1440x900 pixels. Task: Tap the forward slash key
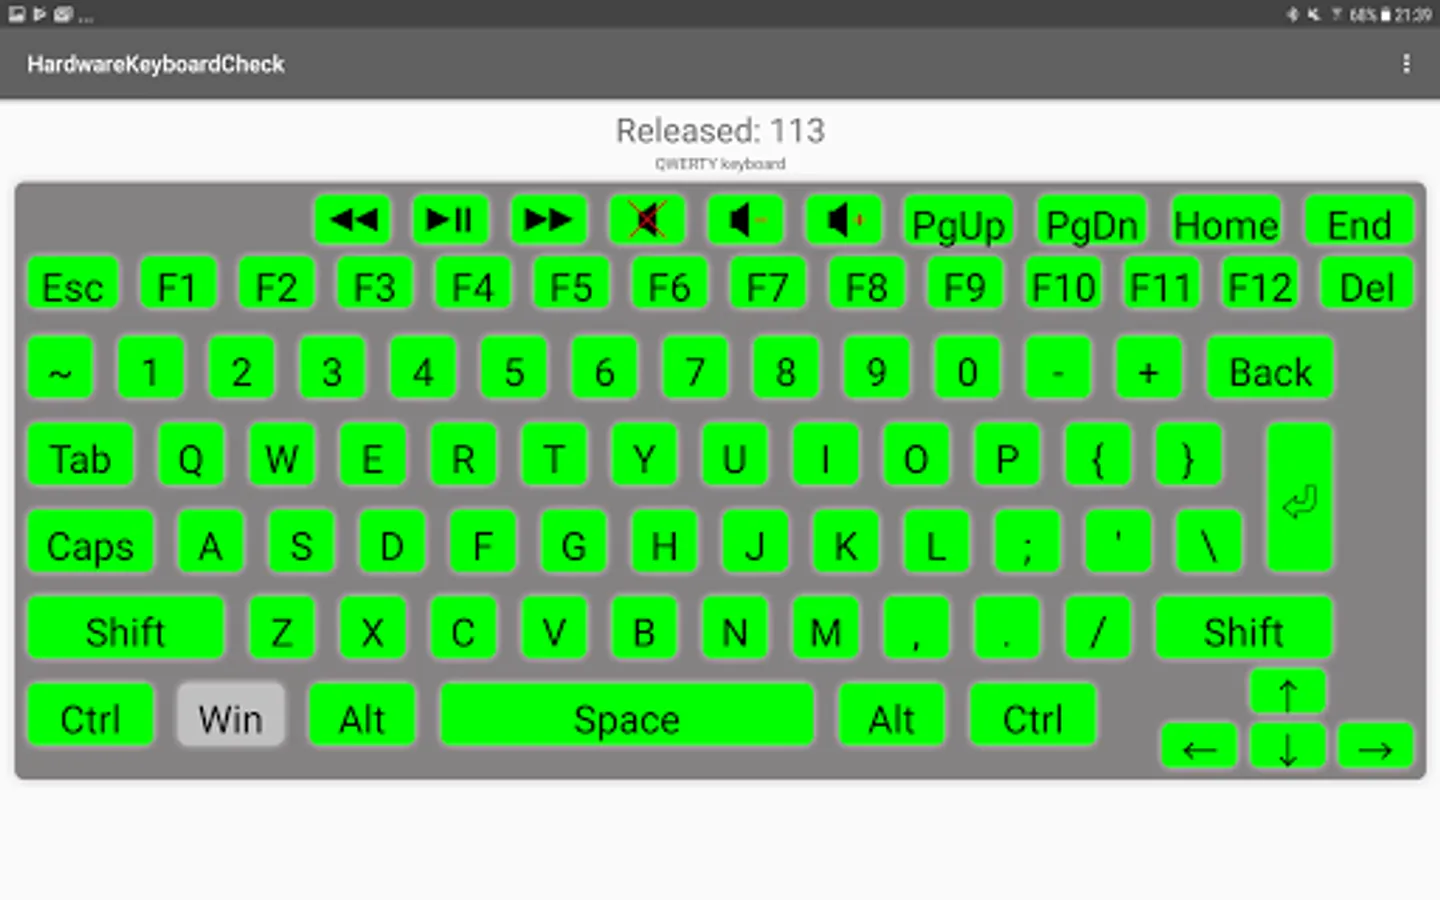(x=1097, y=628)
